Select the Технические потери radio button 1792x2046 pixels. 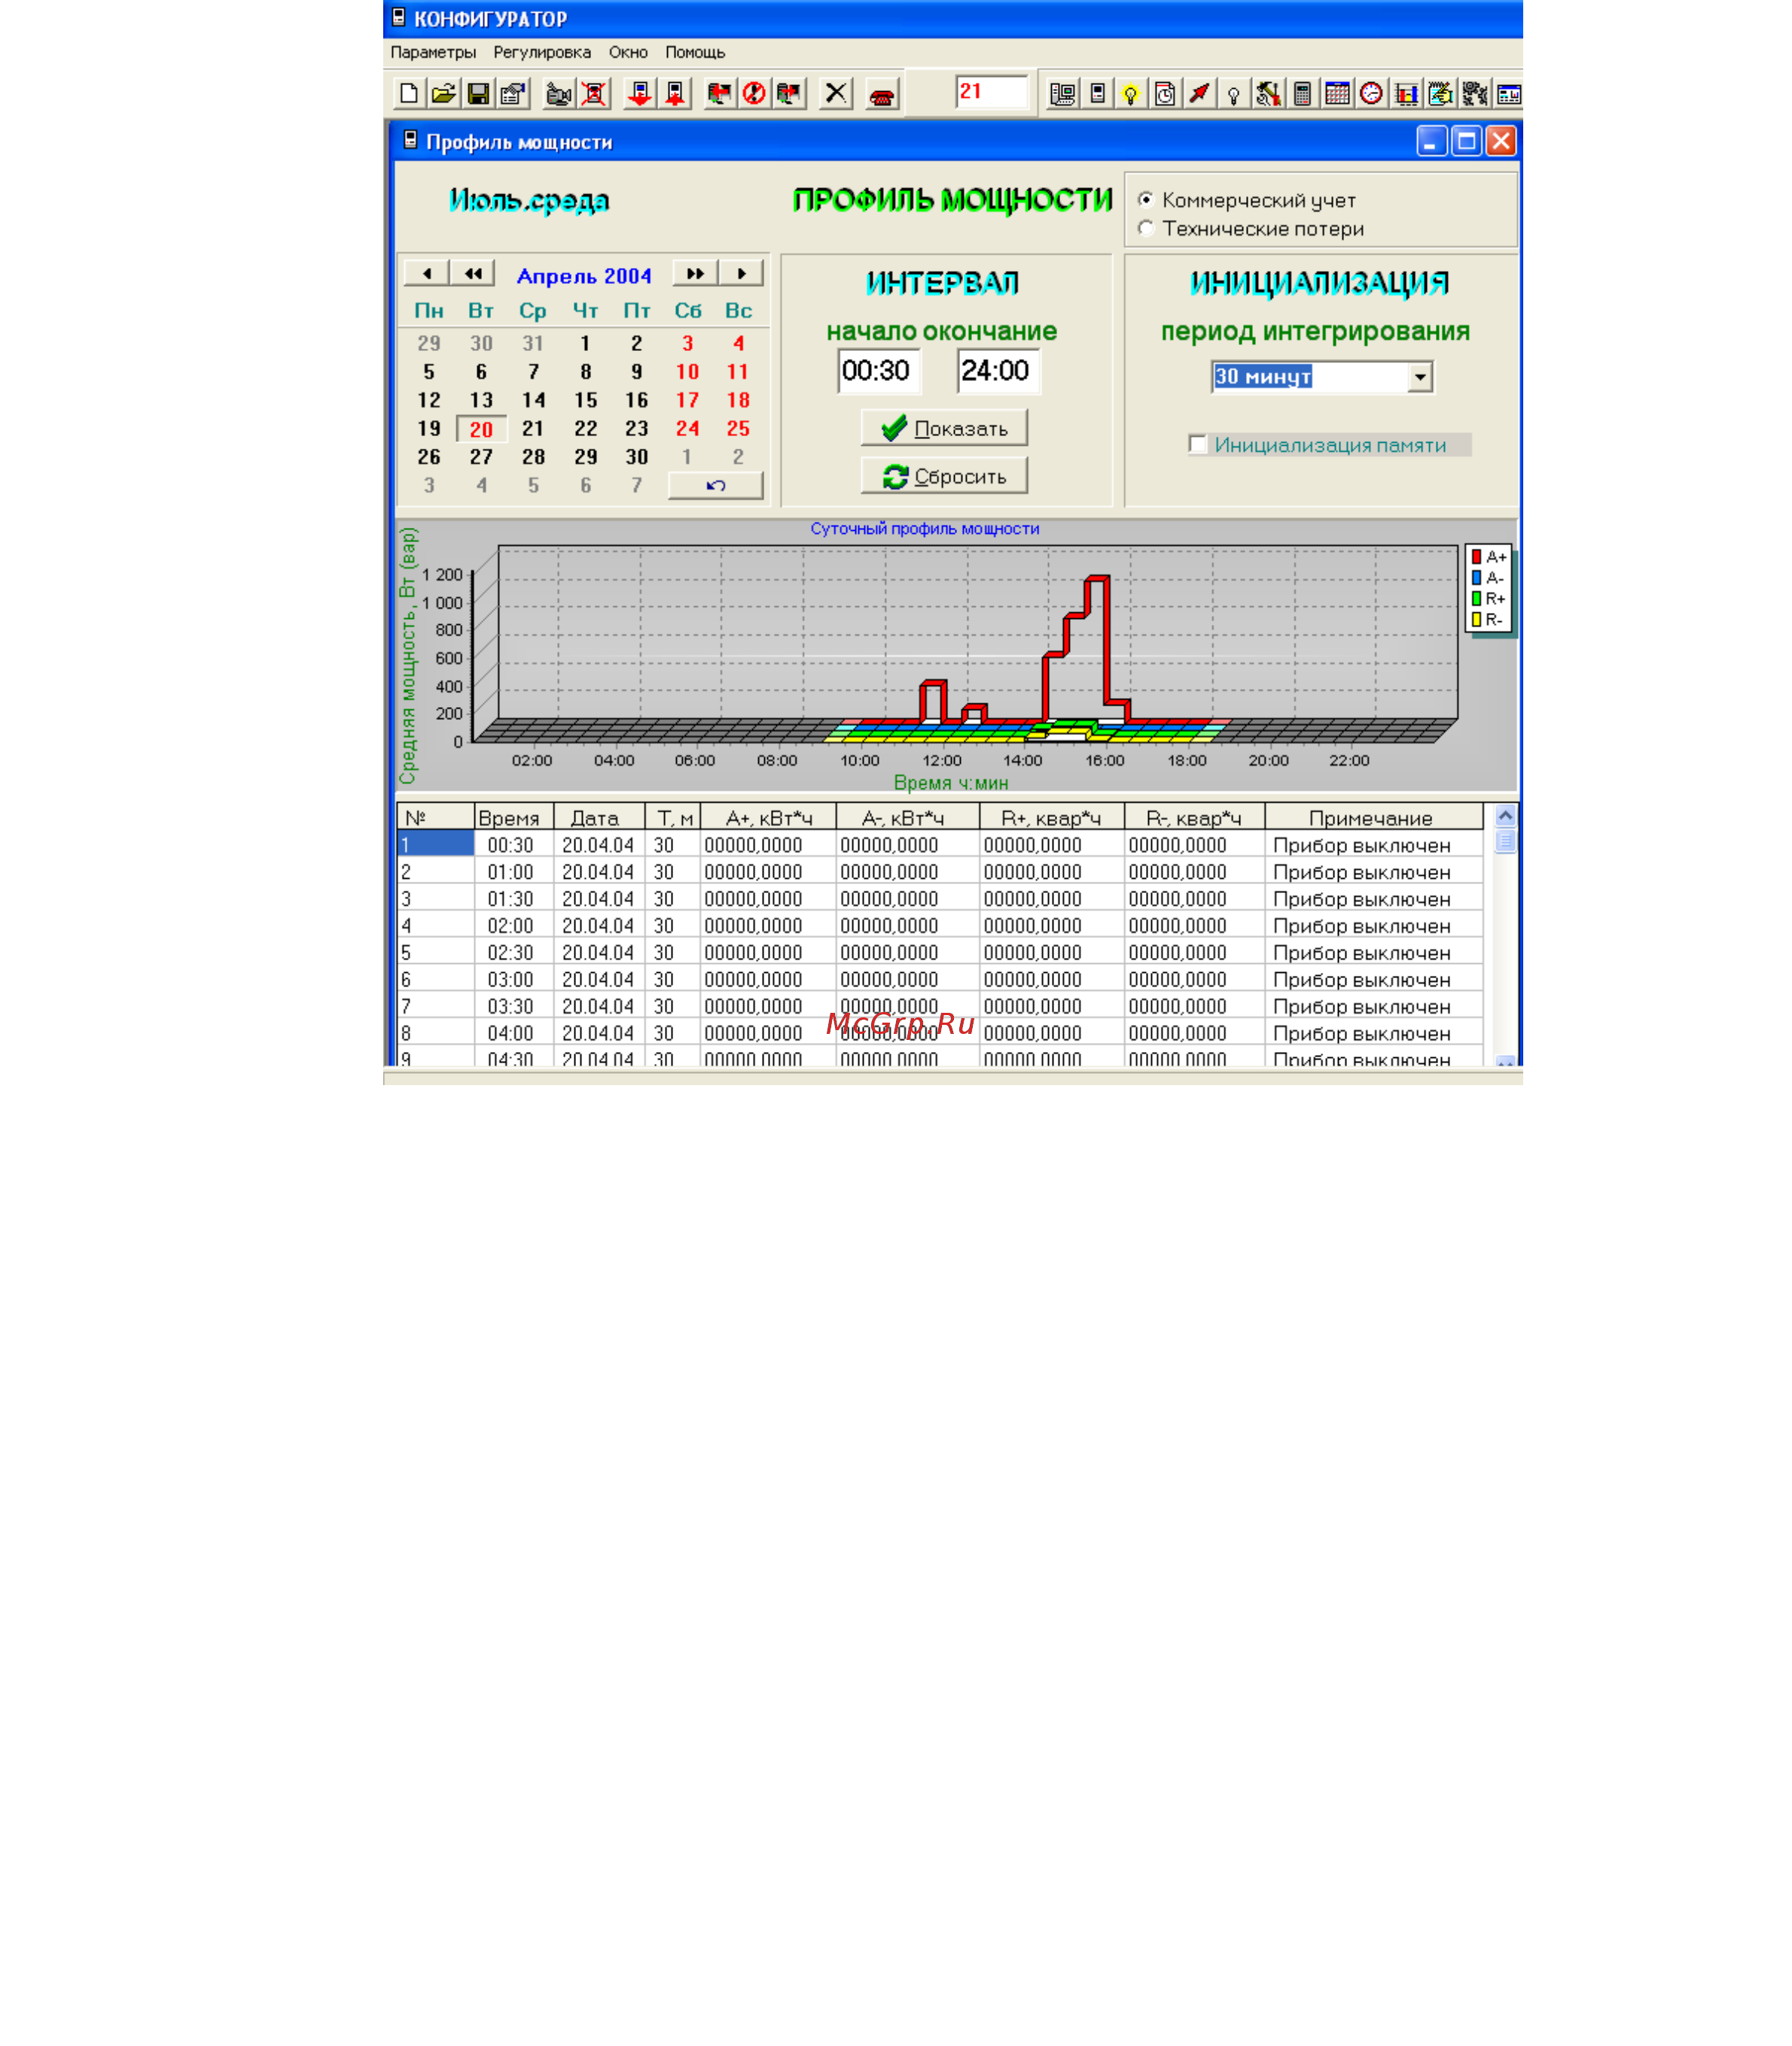1146,228
